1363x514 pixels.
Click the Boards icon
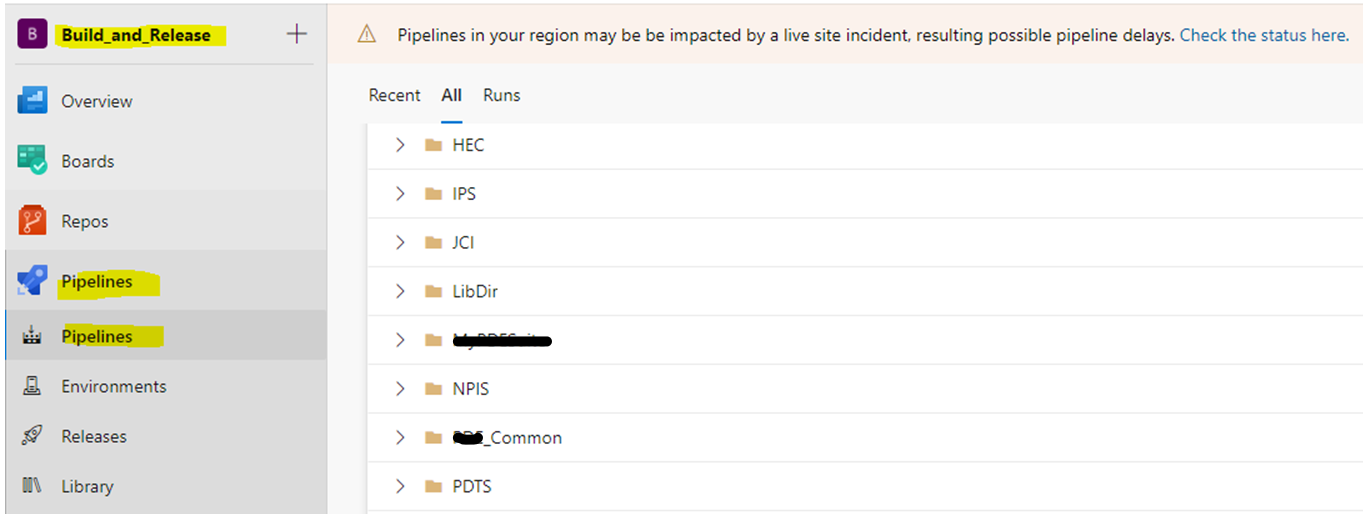click(x=32, y=161)
